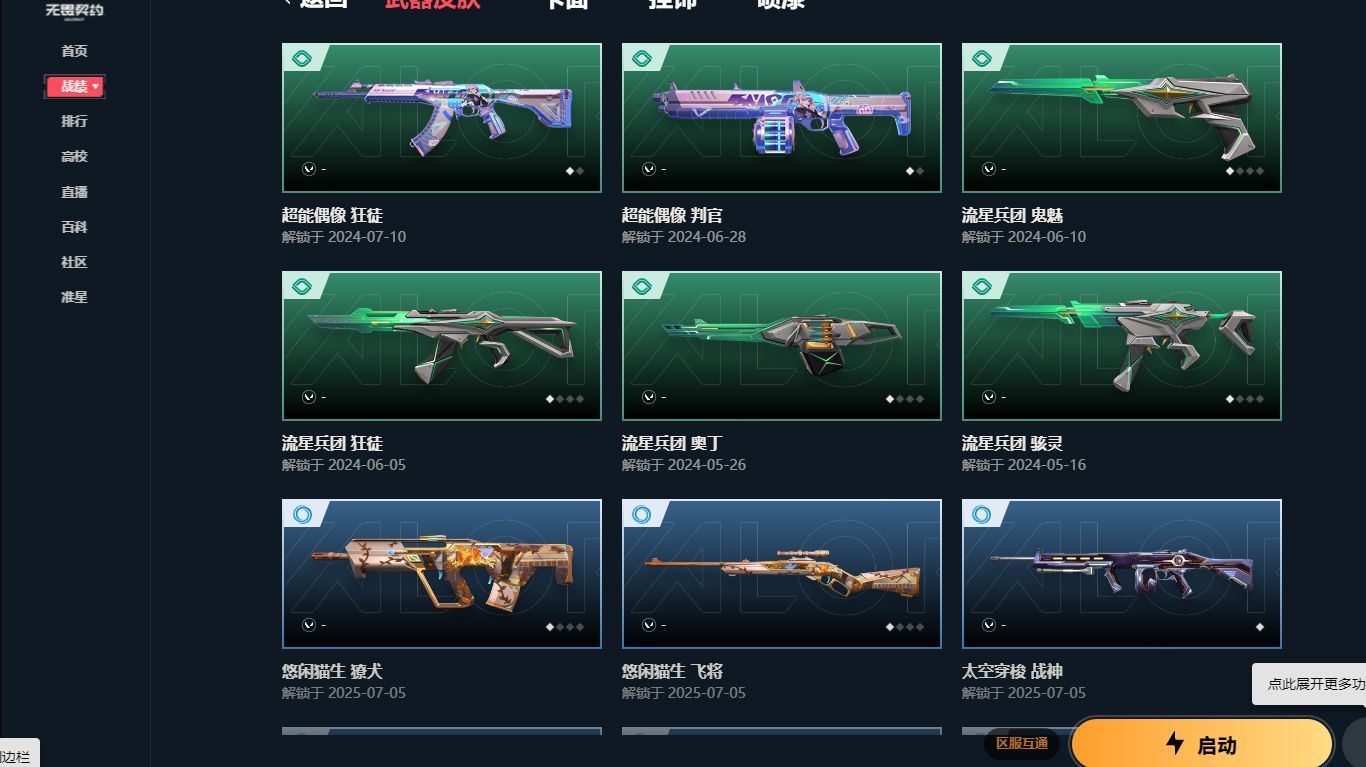Launch the game with 启动 button

(1202, 744)
